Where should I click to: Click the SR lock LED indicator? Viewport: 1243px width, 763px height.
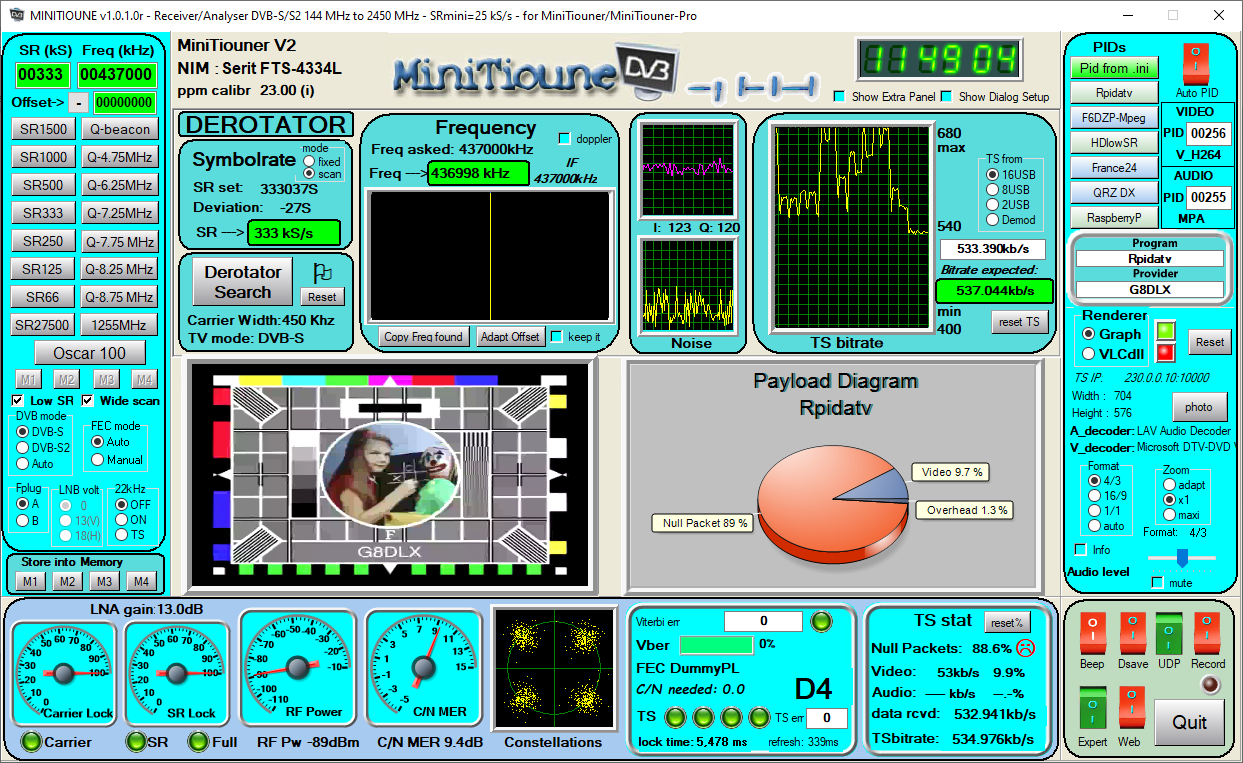[x=135, y=741]
